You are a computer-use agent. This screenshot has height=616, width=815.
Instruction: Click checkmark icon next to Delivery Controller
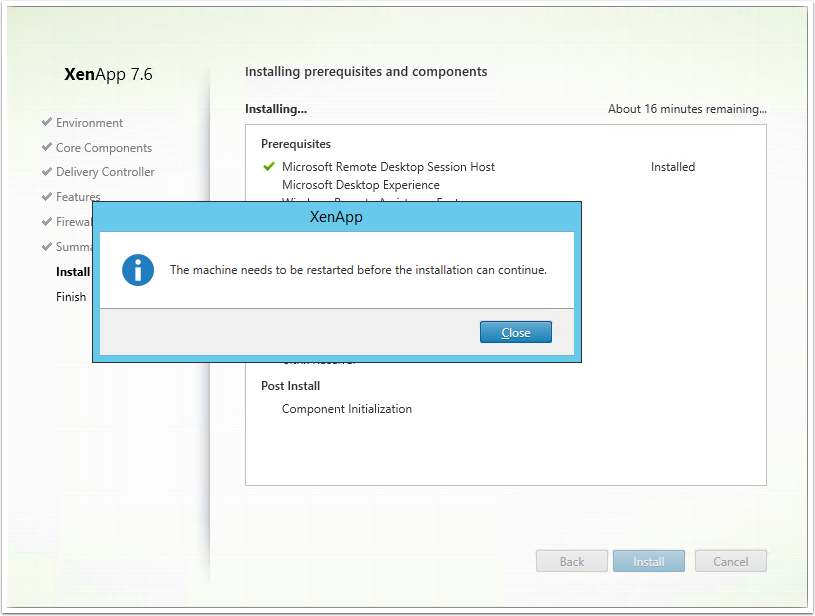(x=47, y=171)
